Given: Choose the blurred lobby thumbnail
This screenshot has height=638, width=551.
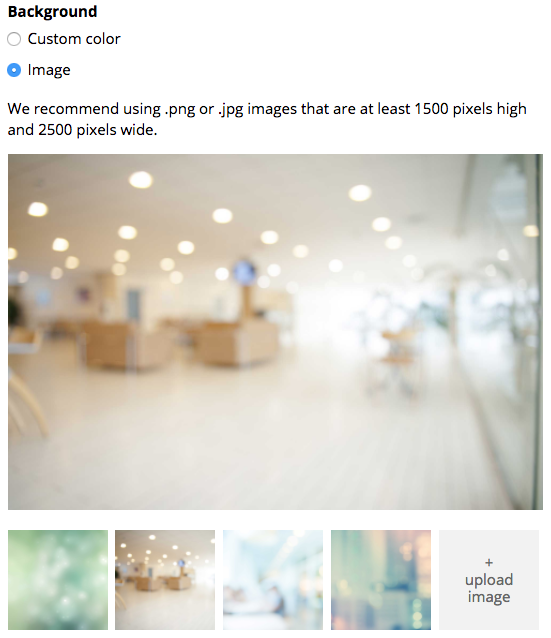Looking at the screenshot, I should [x=165, y=580].
